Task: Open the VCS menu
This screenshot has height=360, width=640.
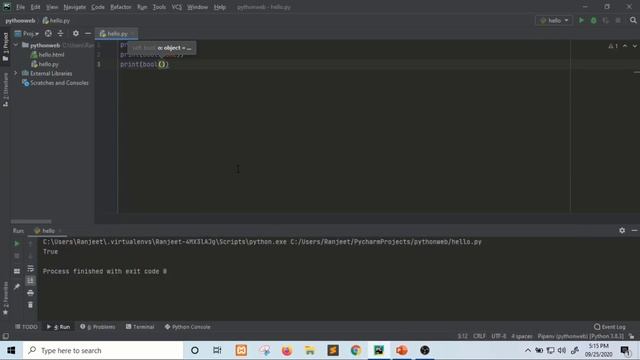Action: pyautogui.click(x=177, y=7)
